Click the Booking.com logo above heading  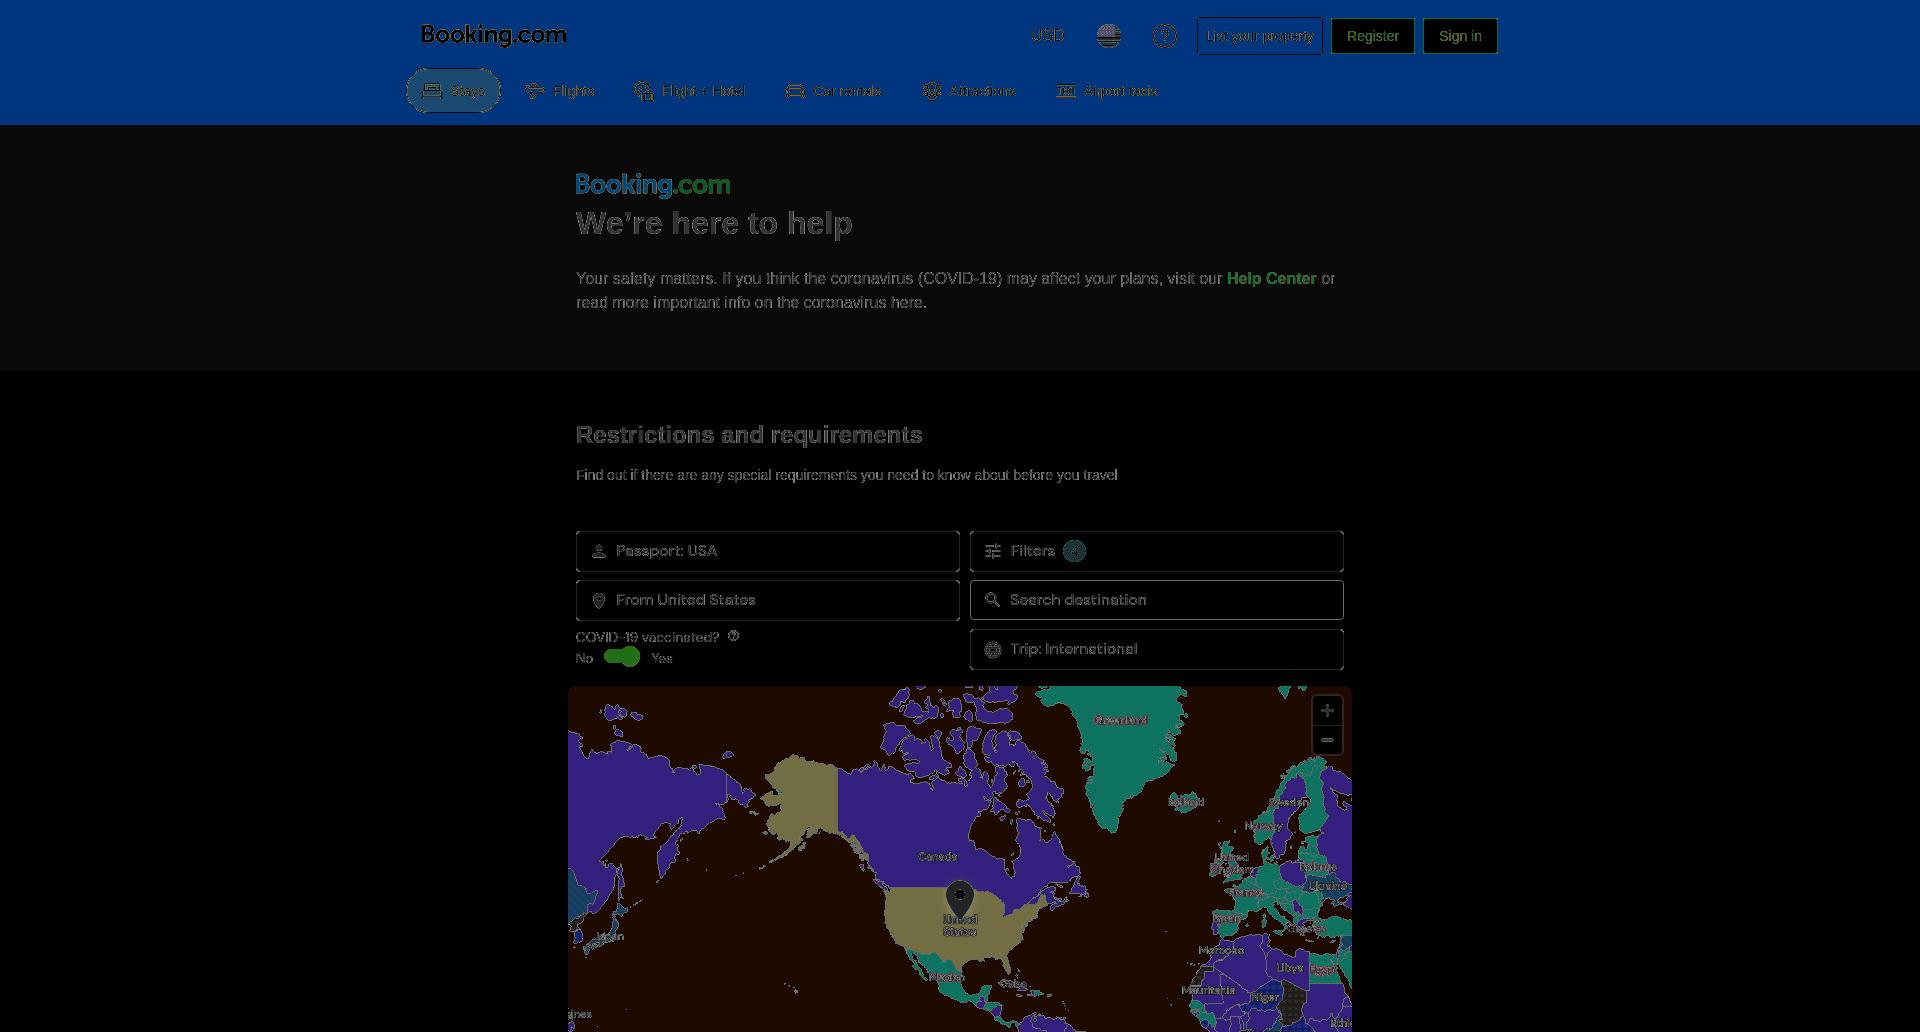tap(653, 185)
